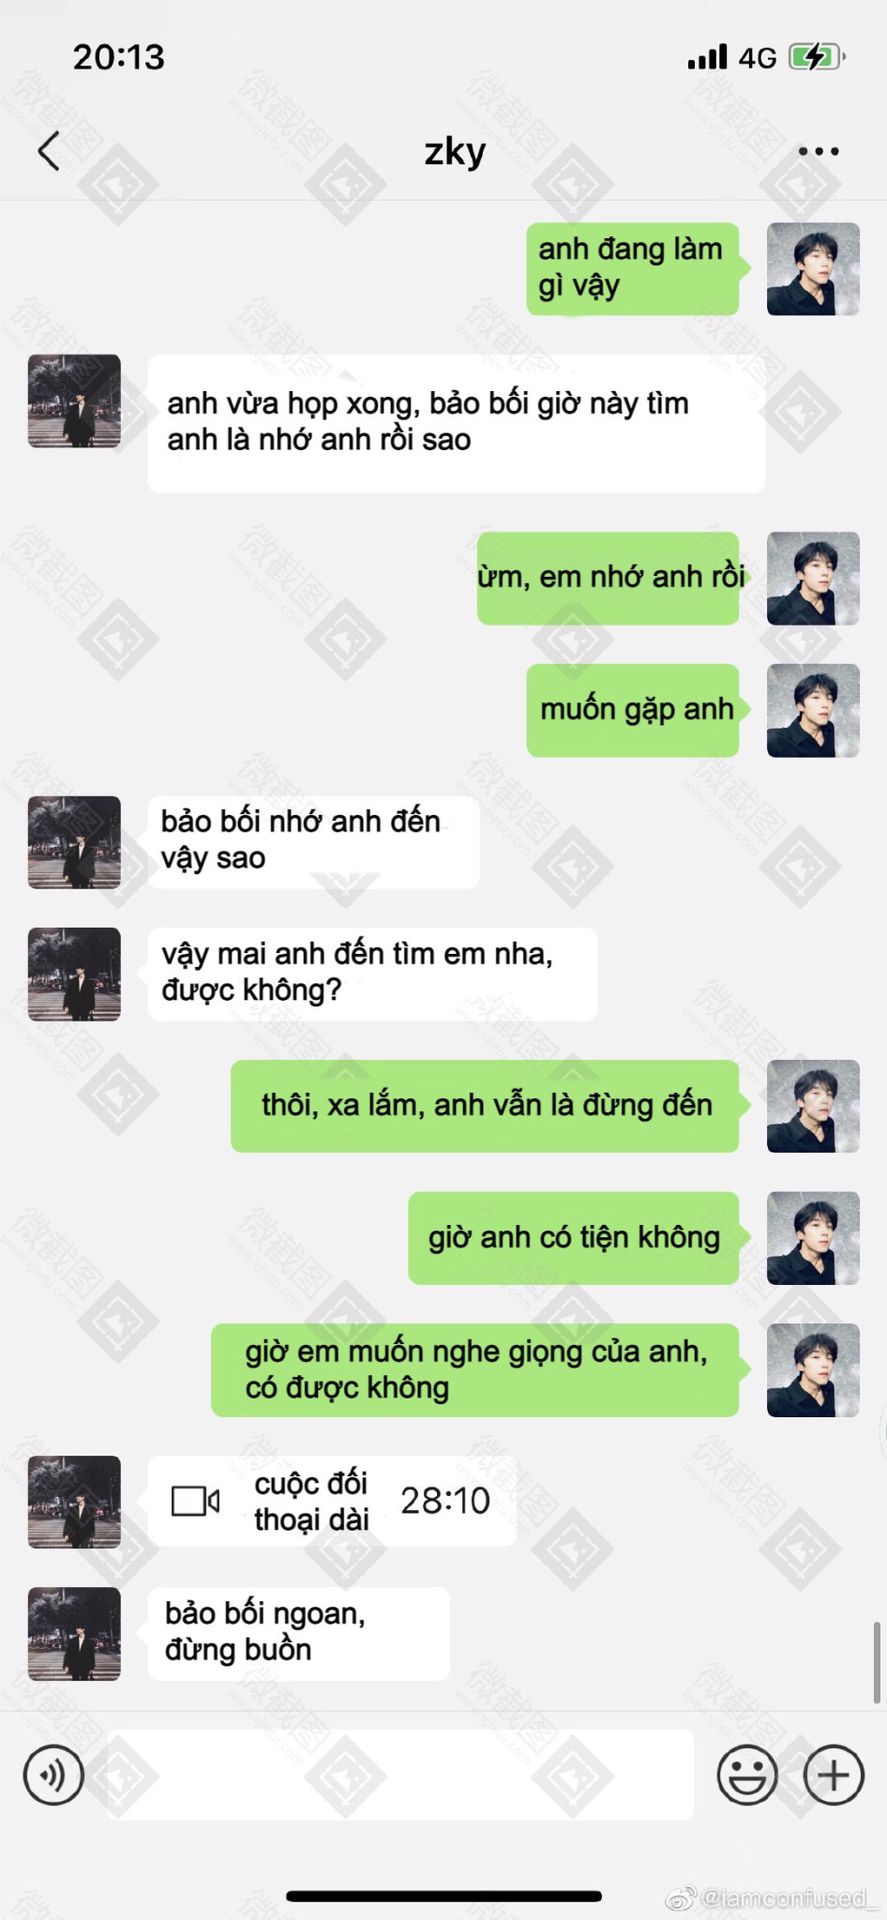Open the three-dot chat options menu
Screen dimensions: 887x1920
[x=819, y=152]
